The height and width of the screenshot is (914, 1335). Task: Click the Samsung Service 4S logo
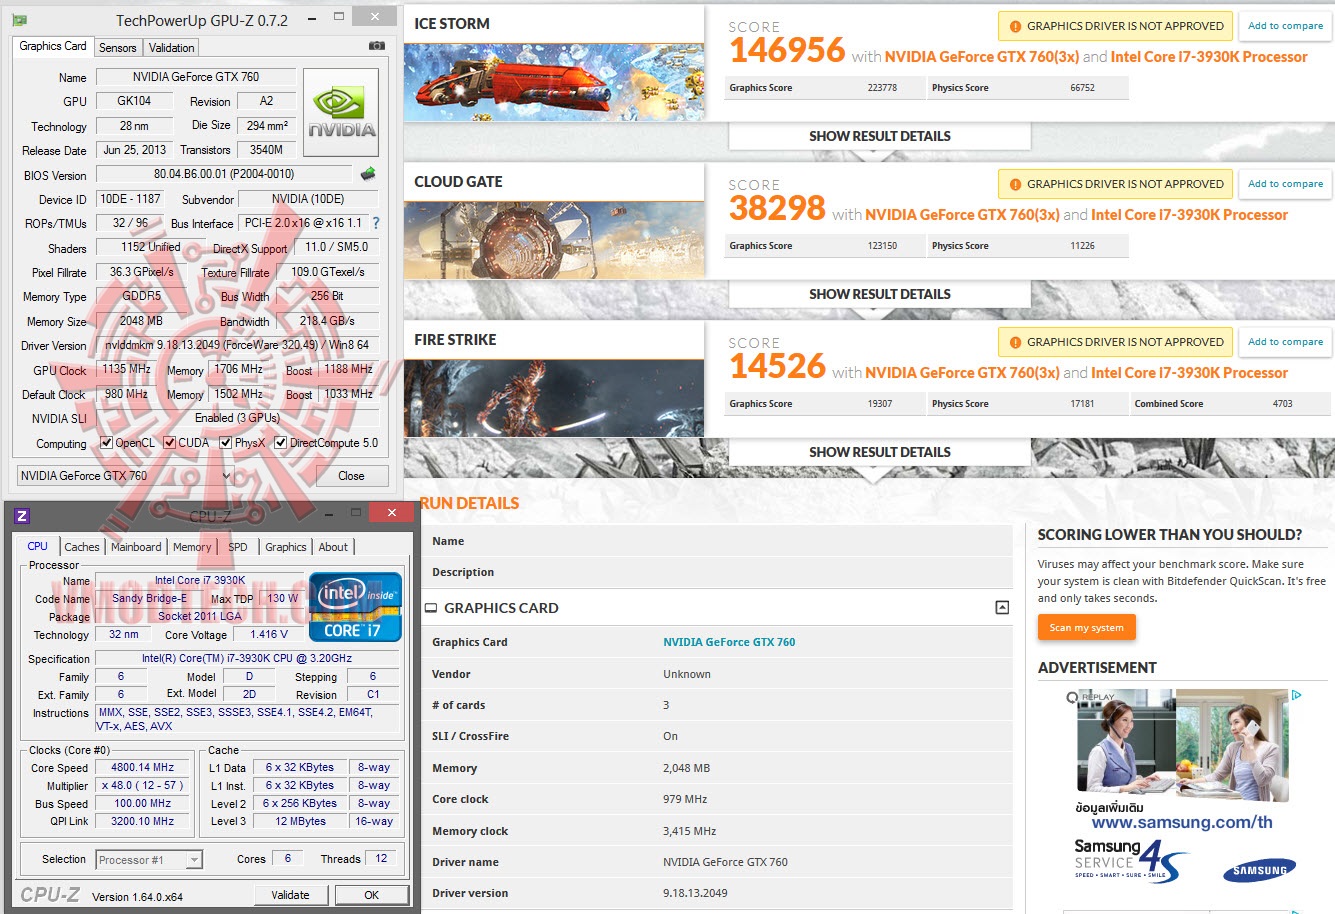click(1130, 860)
